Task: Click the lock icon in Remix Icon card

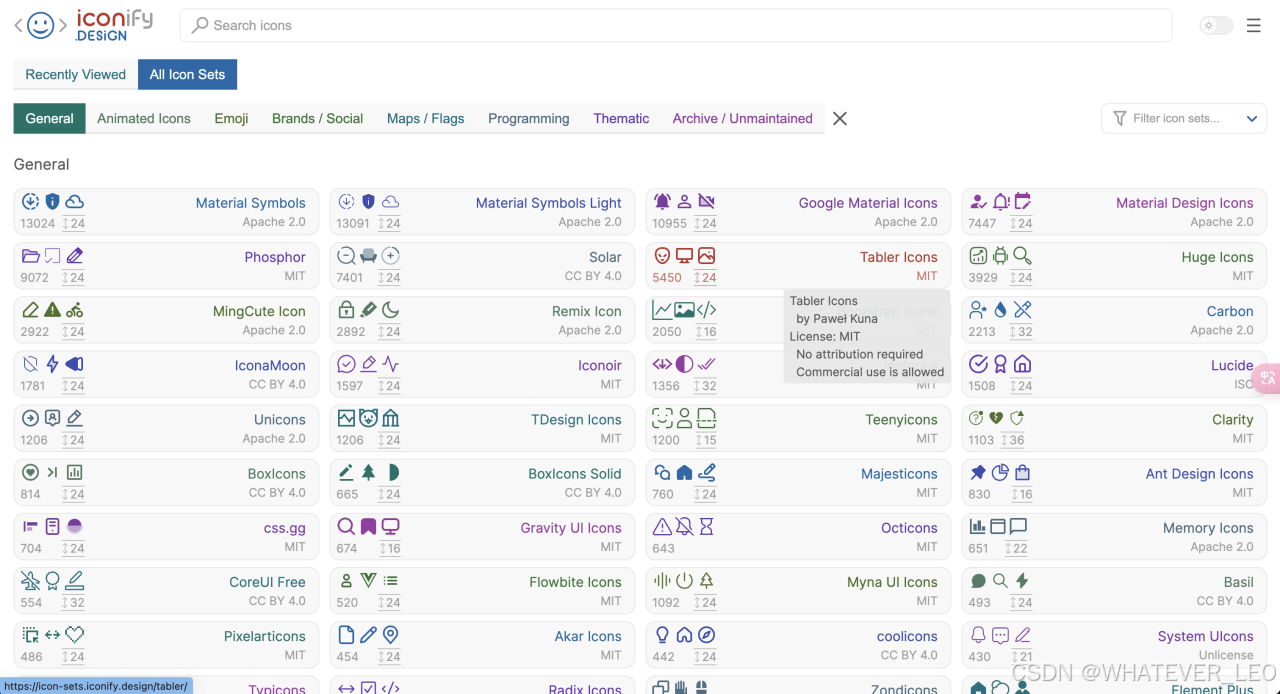Action: (x=346, y=310)
